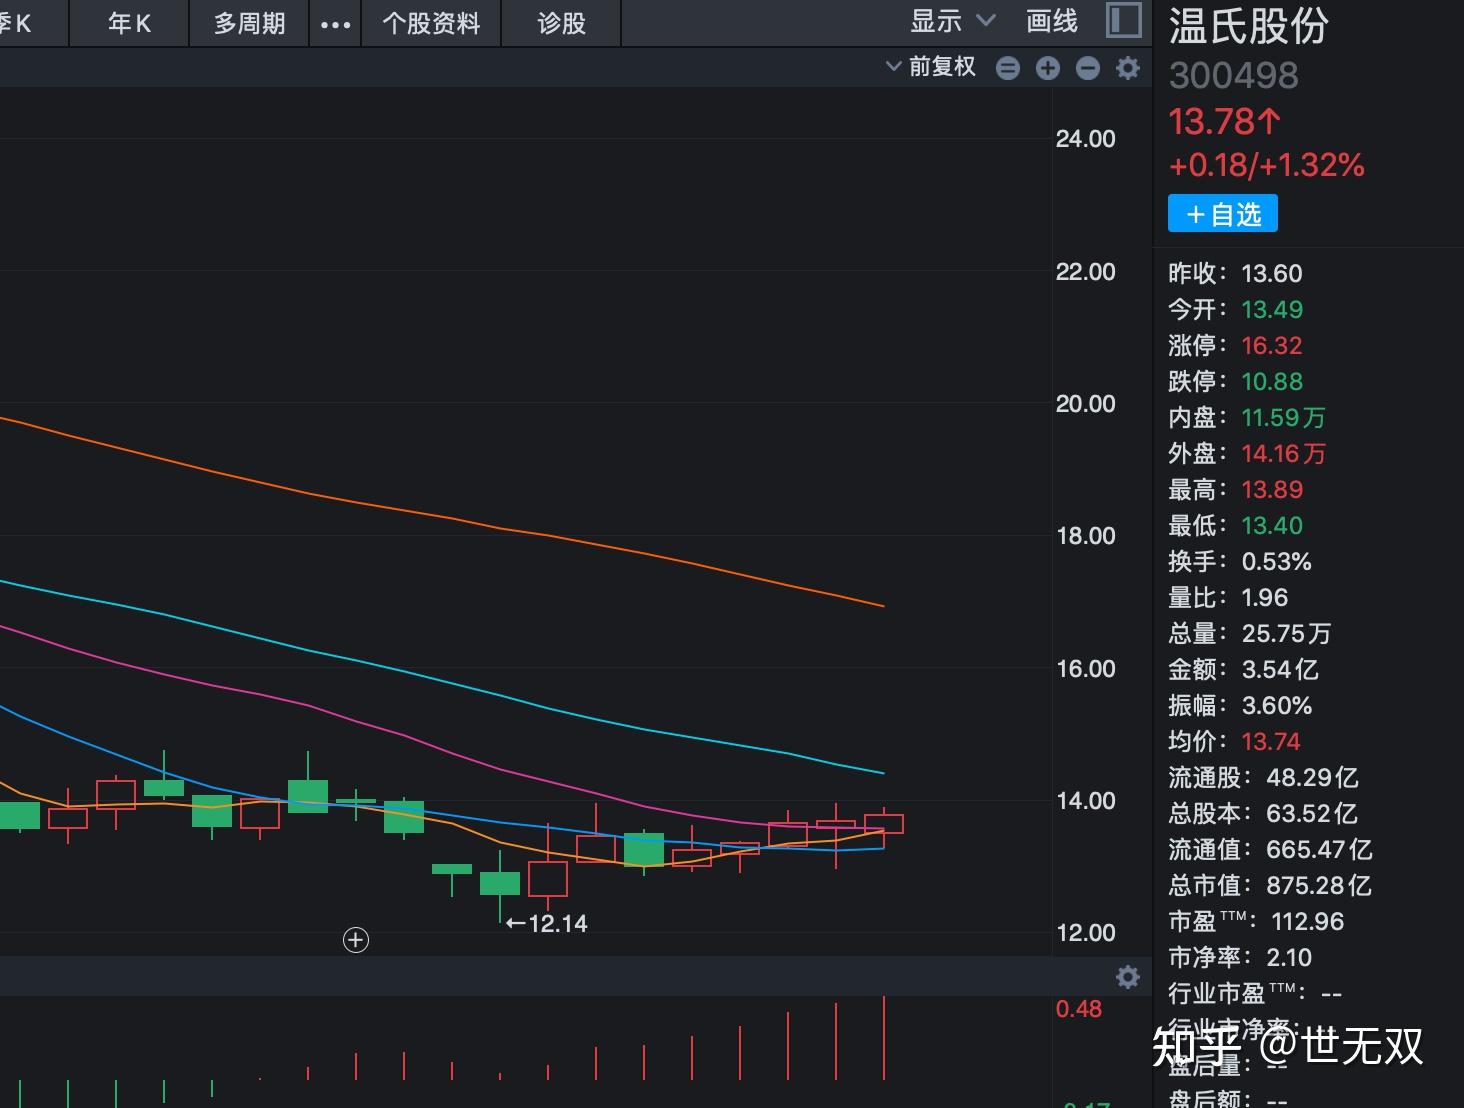1464x1108 pixels.
Task: Click the 市盈TTM value 112.96
Action: [x=1308, y=921]
